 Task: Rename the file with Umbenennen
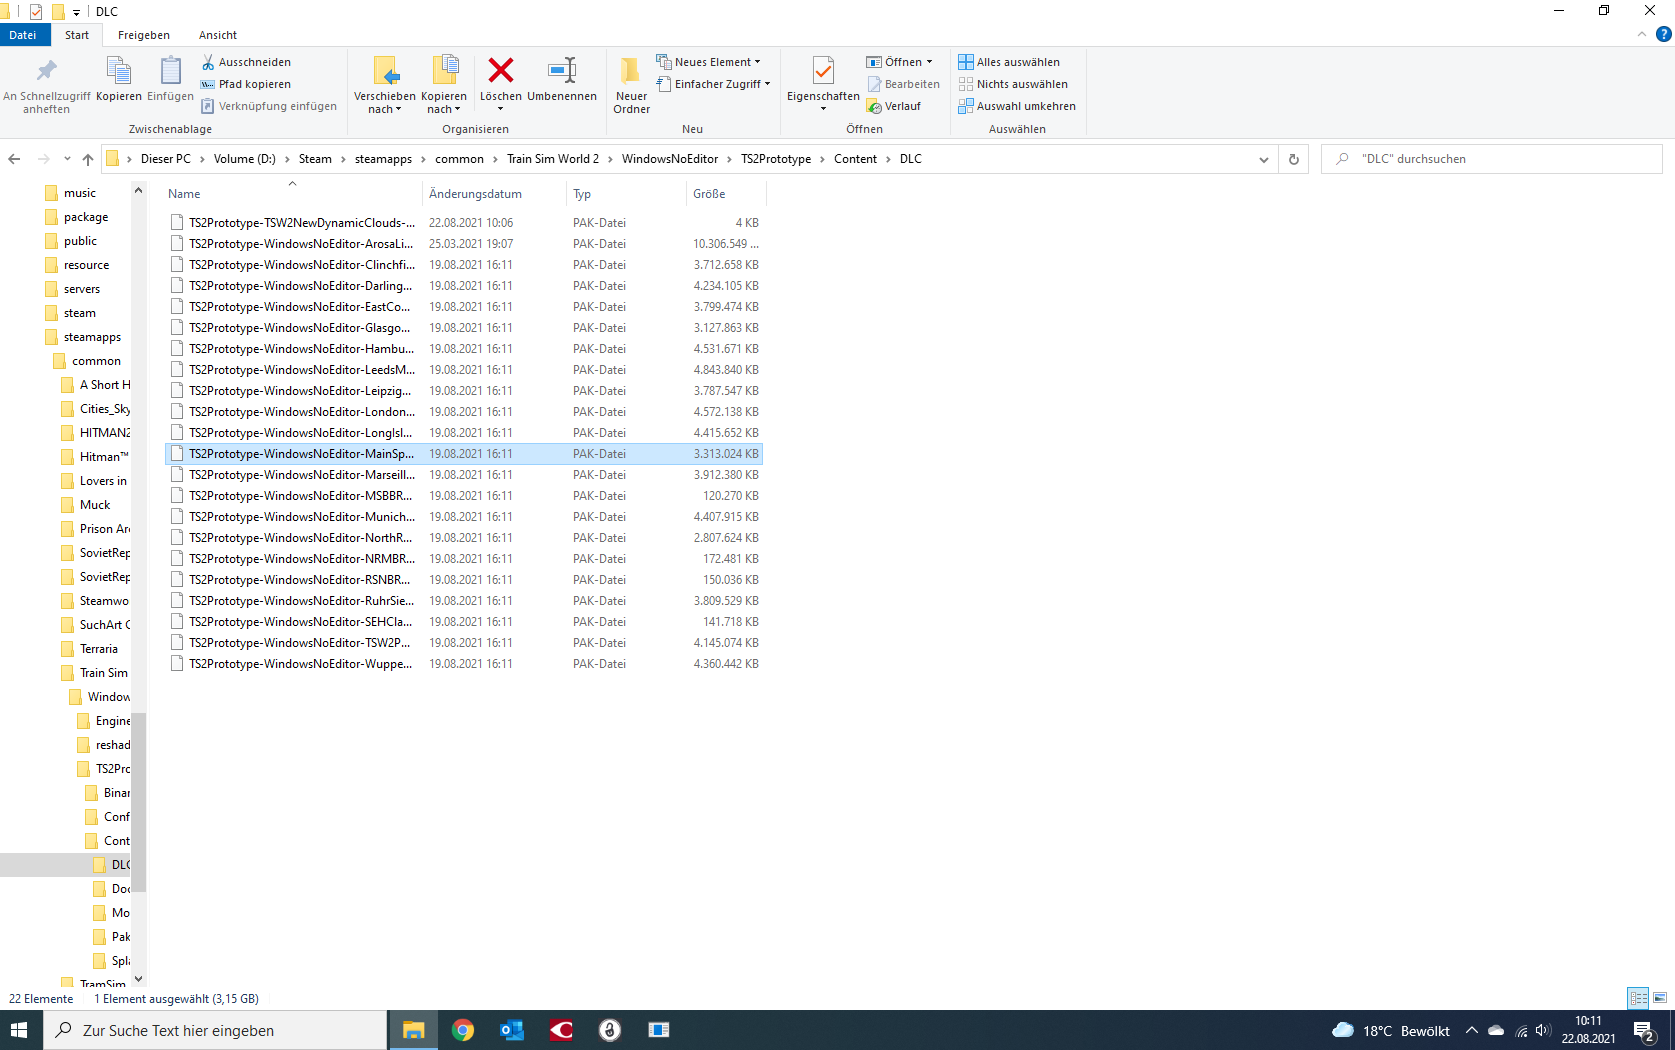[562, 80]
